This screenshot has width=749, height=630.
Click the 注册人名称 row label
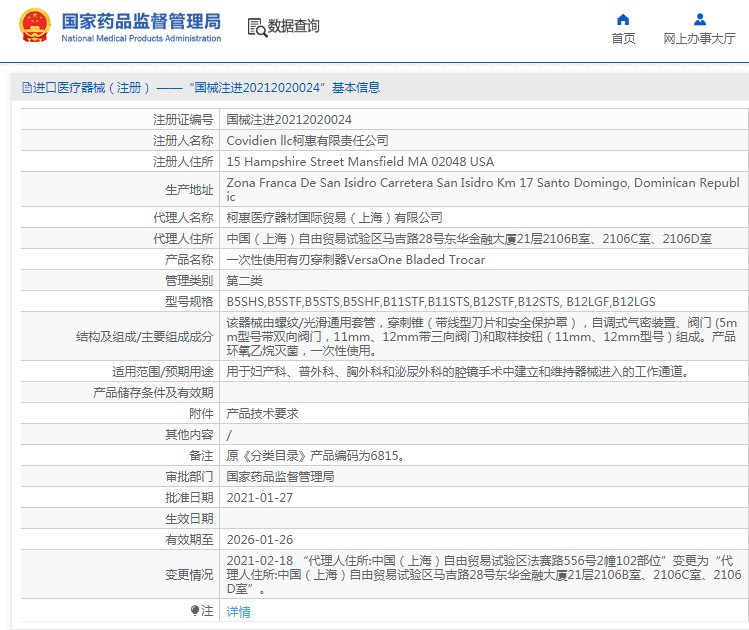coord(183,140)
